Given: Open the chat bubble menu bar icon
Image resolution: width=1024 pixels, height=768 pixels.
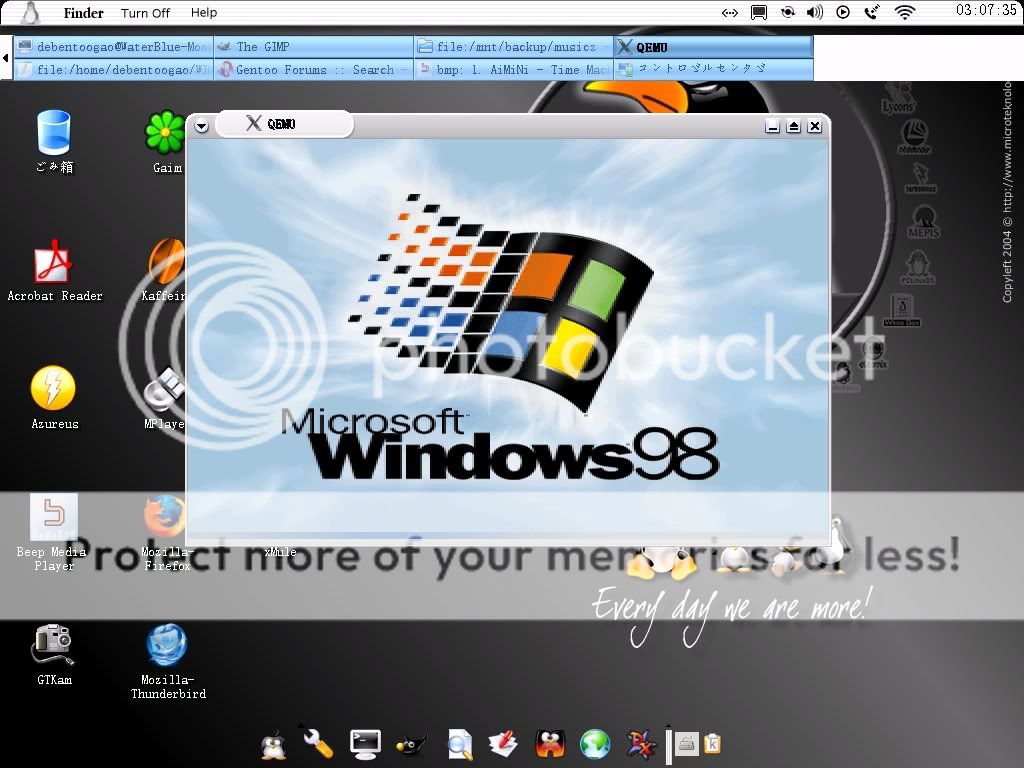Looking at the screenshot, I should click(758, 12).
